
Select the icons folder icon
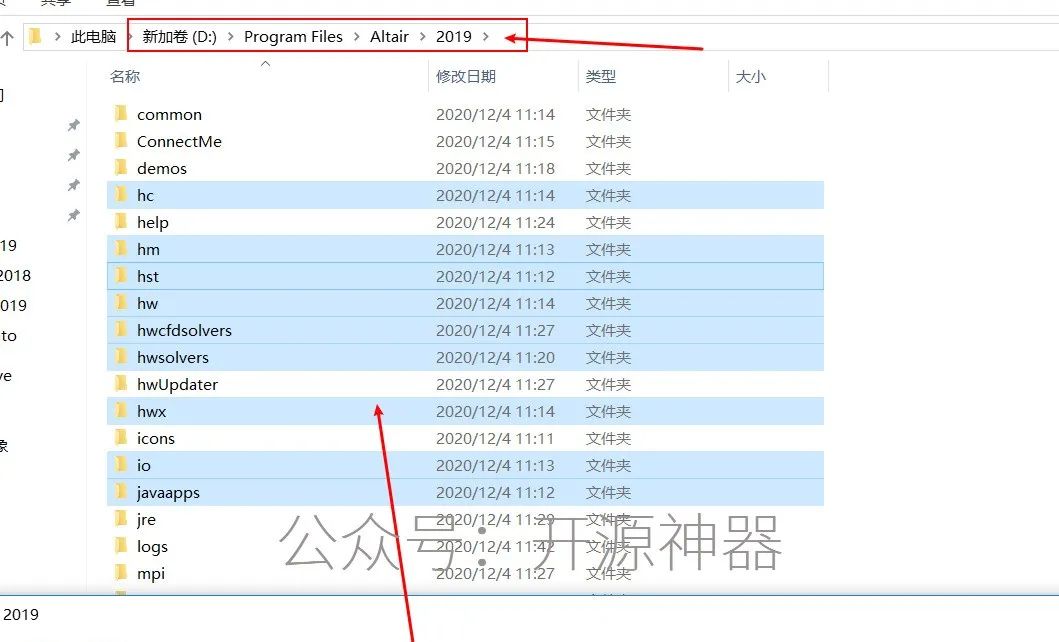[x=121, y=438]
